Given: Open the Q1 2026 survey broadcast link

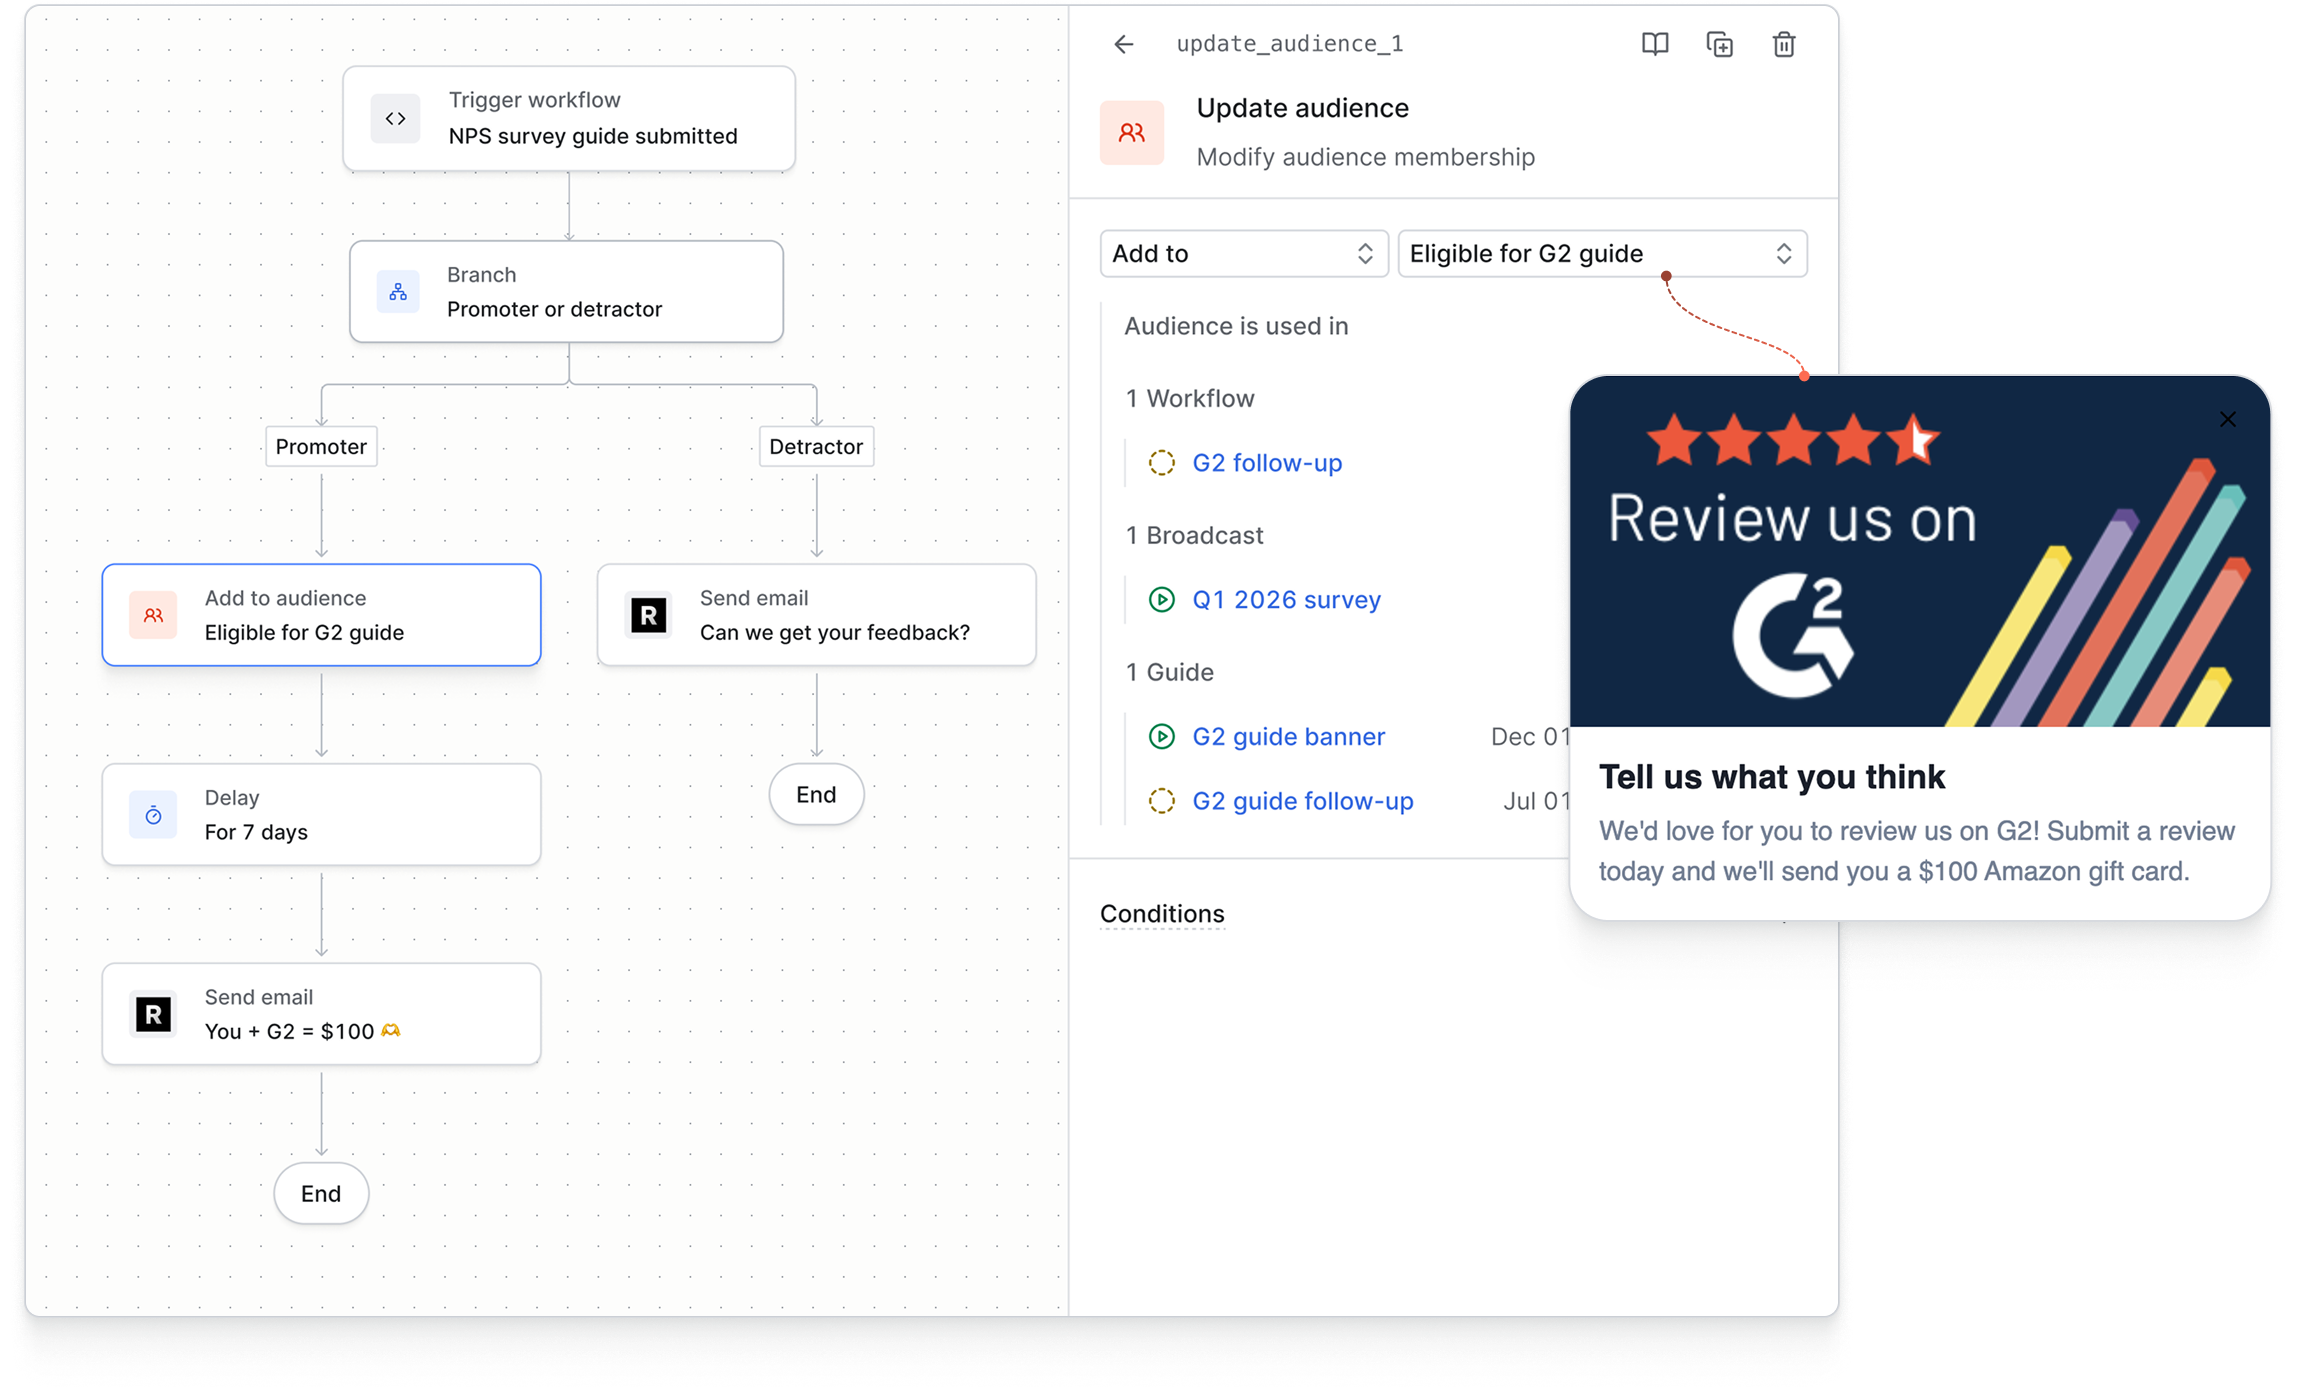Looking at the screenshot, I should pos(1286,600).
